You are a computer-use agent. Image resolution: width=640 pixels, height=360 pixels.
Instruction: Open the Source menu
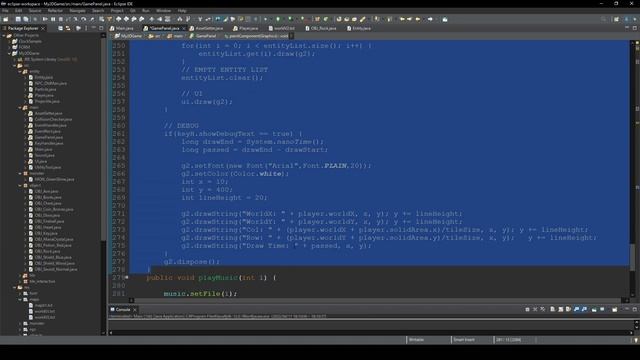click(x=35, y=11)
